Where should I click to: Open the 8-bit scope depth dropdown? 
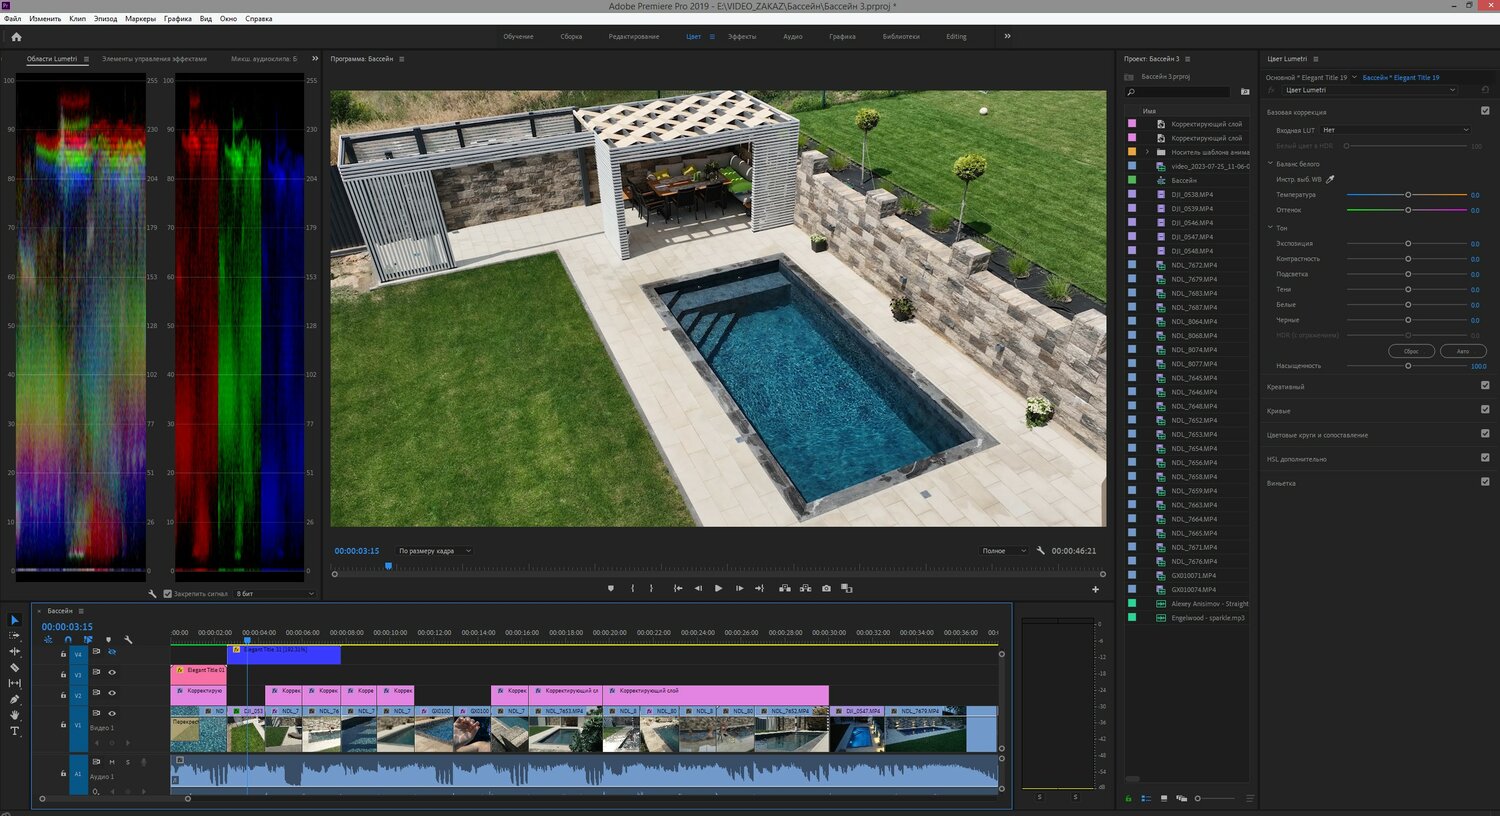tap(275, 593)
